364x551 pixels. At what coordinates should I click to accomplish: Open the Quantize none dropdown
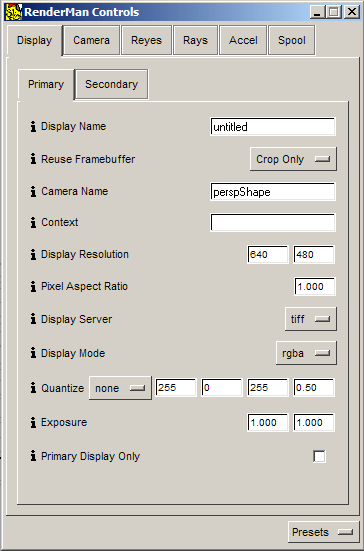pos(121,388)
